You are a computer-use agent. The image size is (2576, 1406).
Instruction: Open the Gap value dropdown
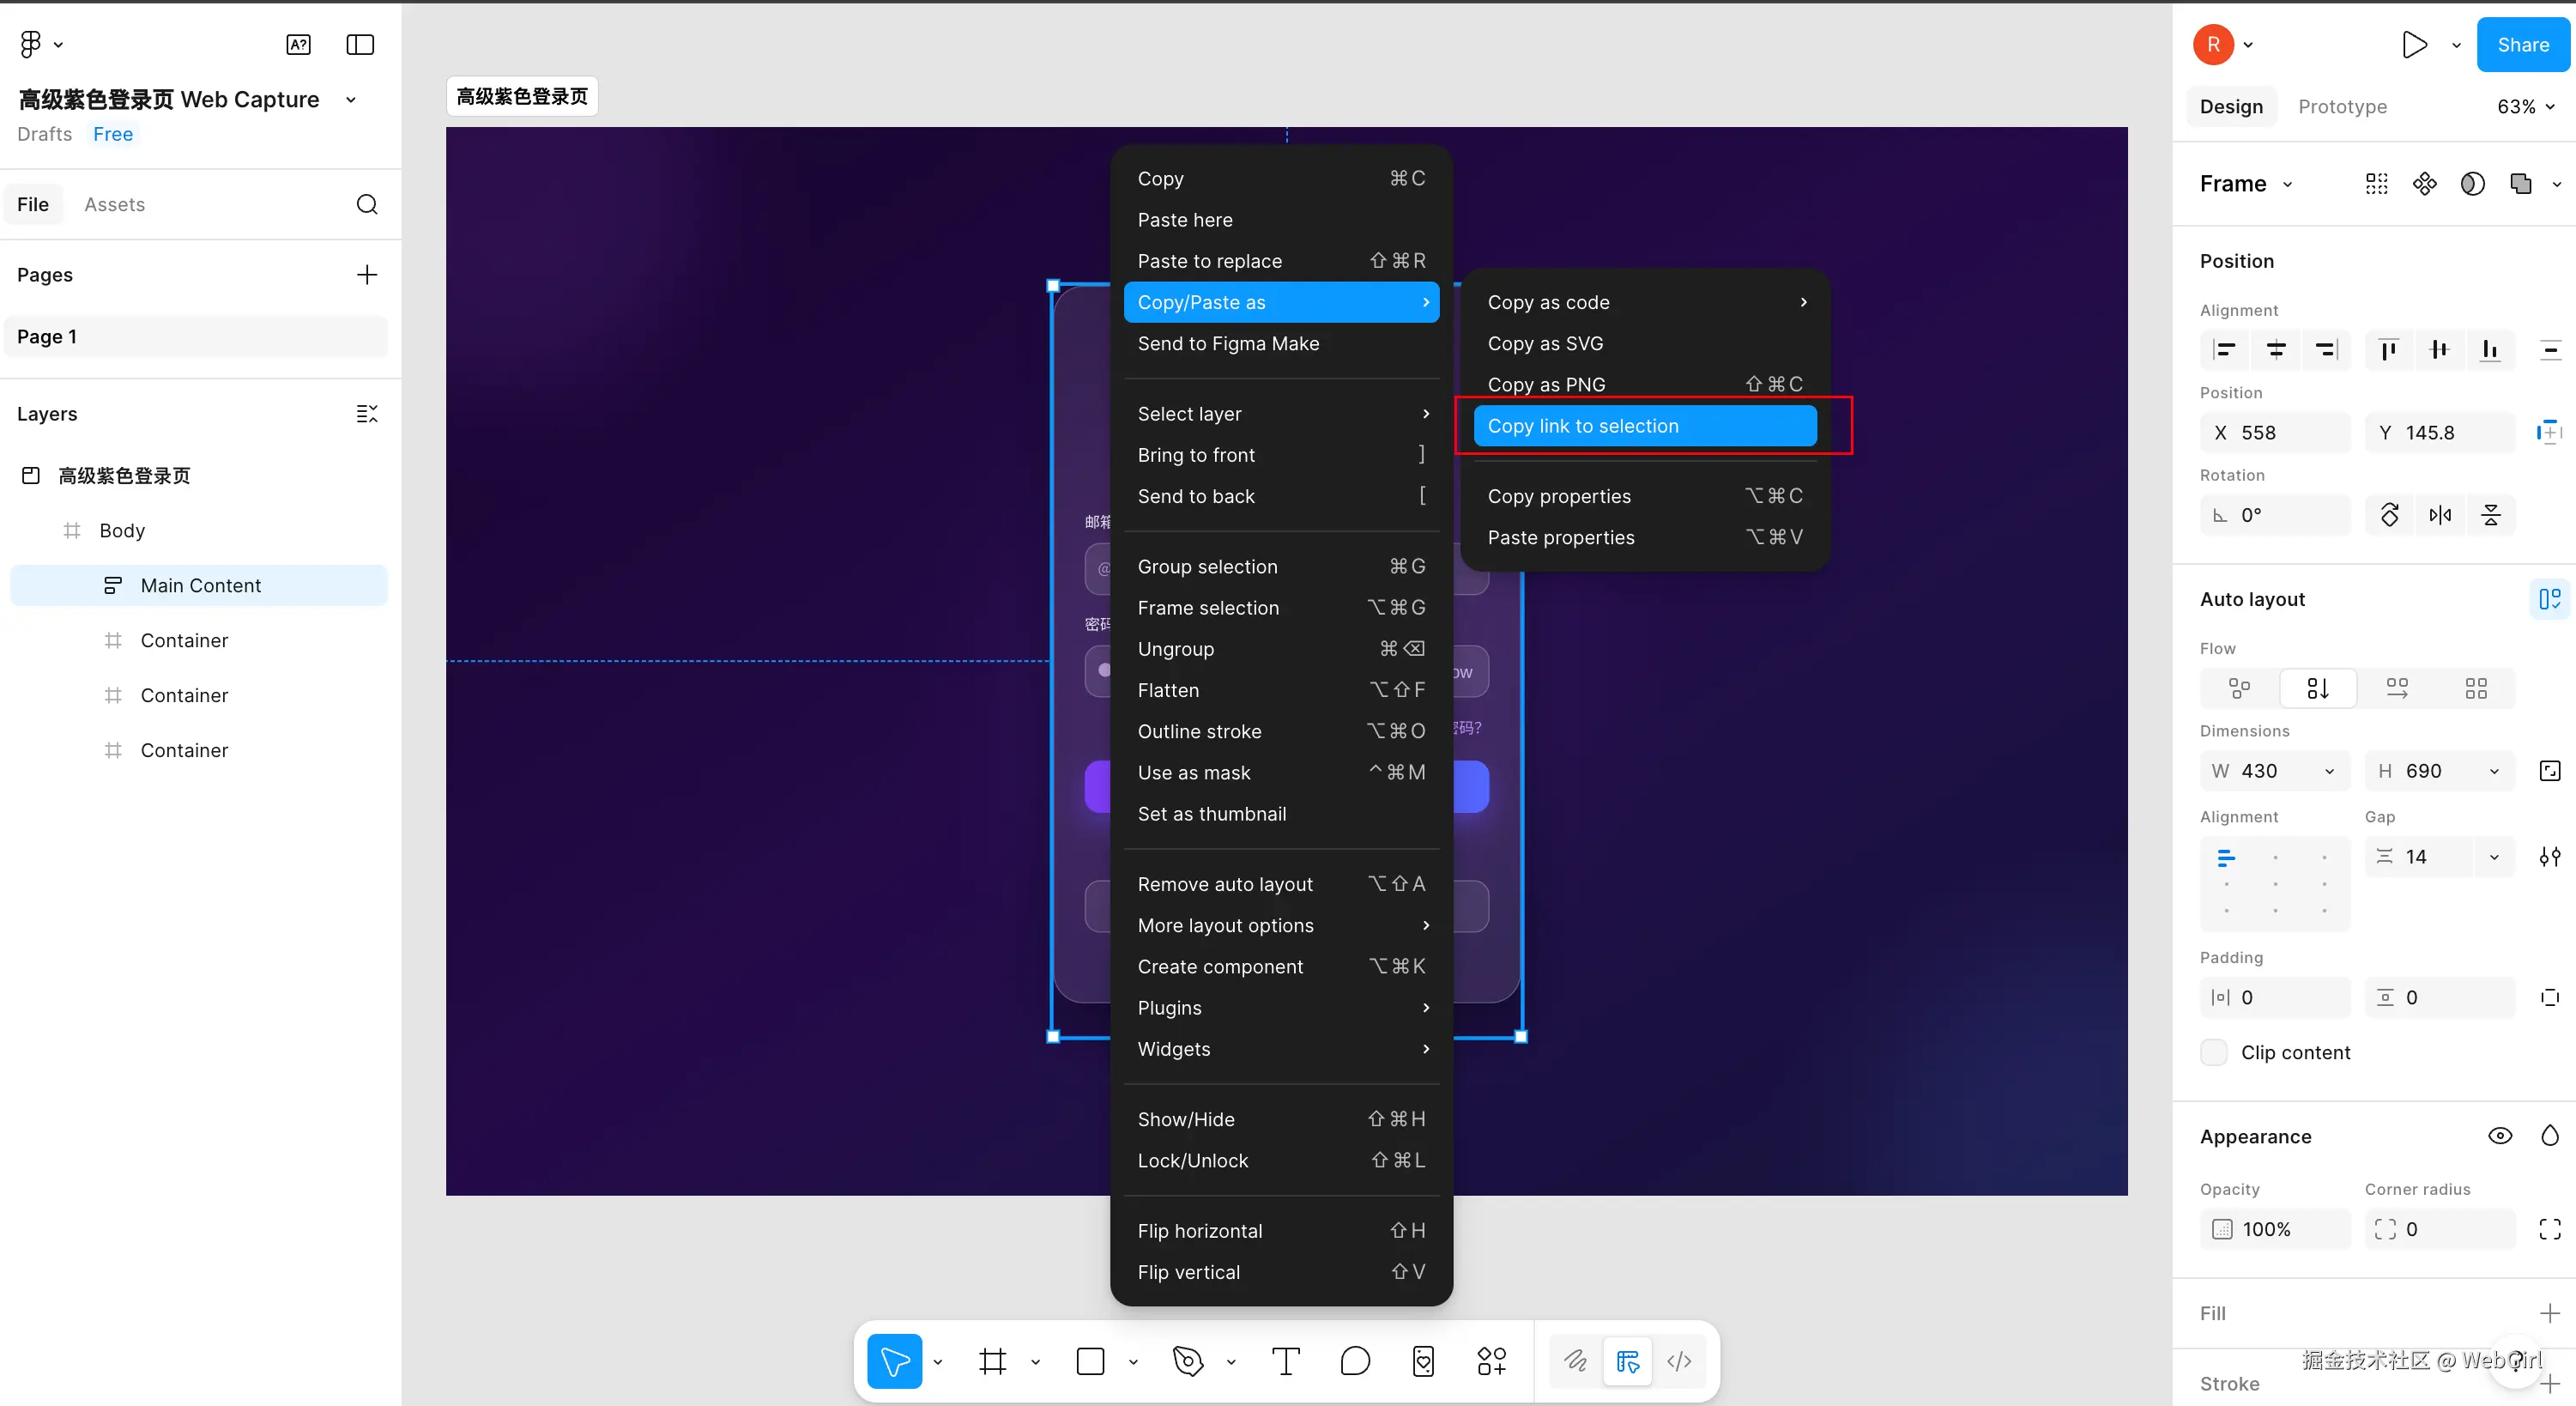point(2494,857)
